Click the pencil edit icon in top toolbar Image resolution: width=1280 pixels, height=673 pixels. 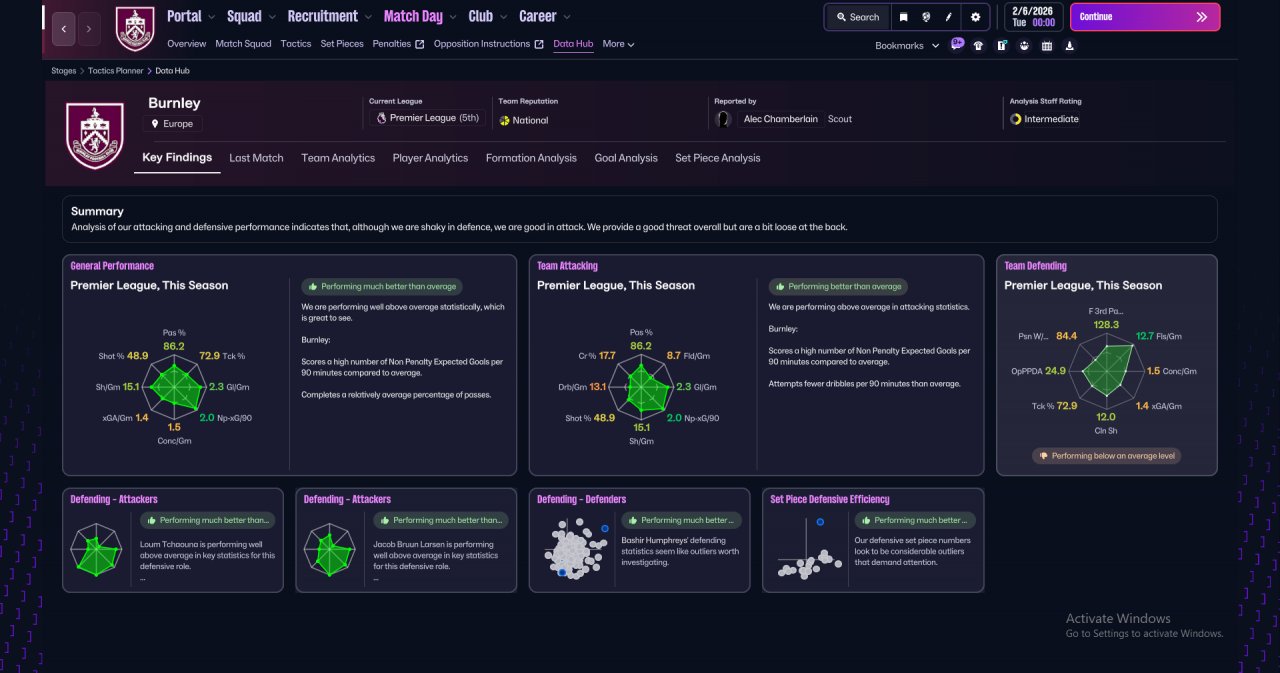pos(949,17)
